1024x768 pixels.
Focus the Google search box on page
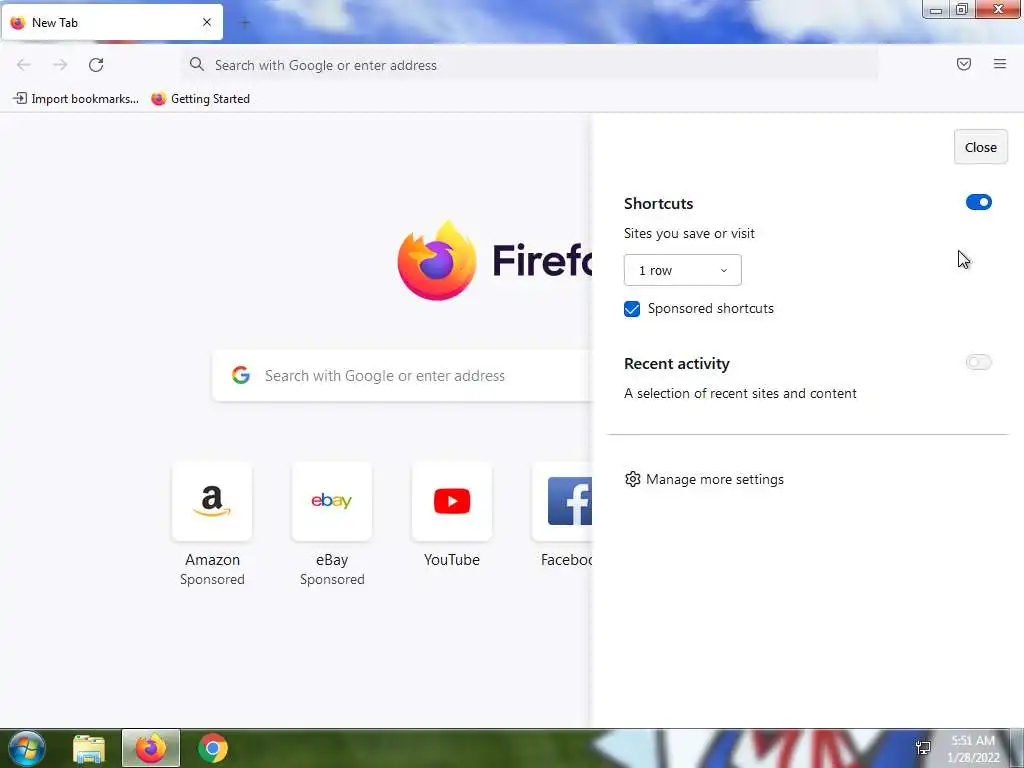pos(402,376)
